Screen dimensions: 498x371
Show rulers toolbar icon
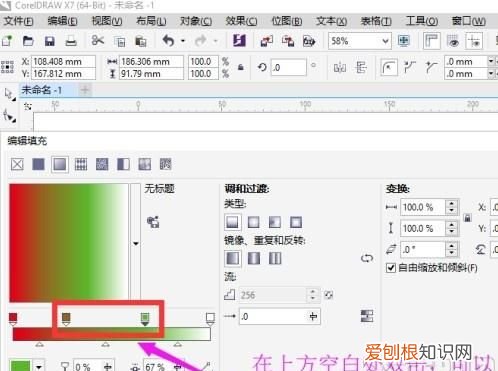pyautogui.click(x=431, y=41)
